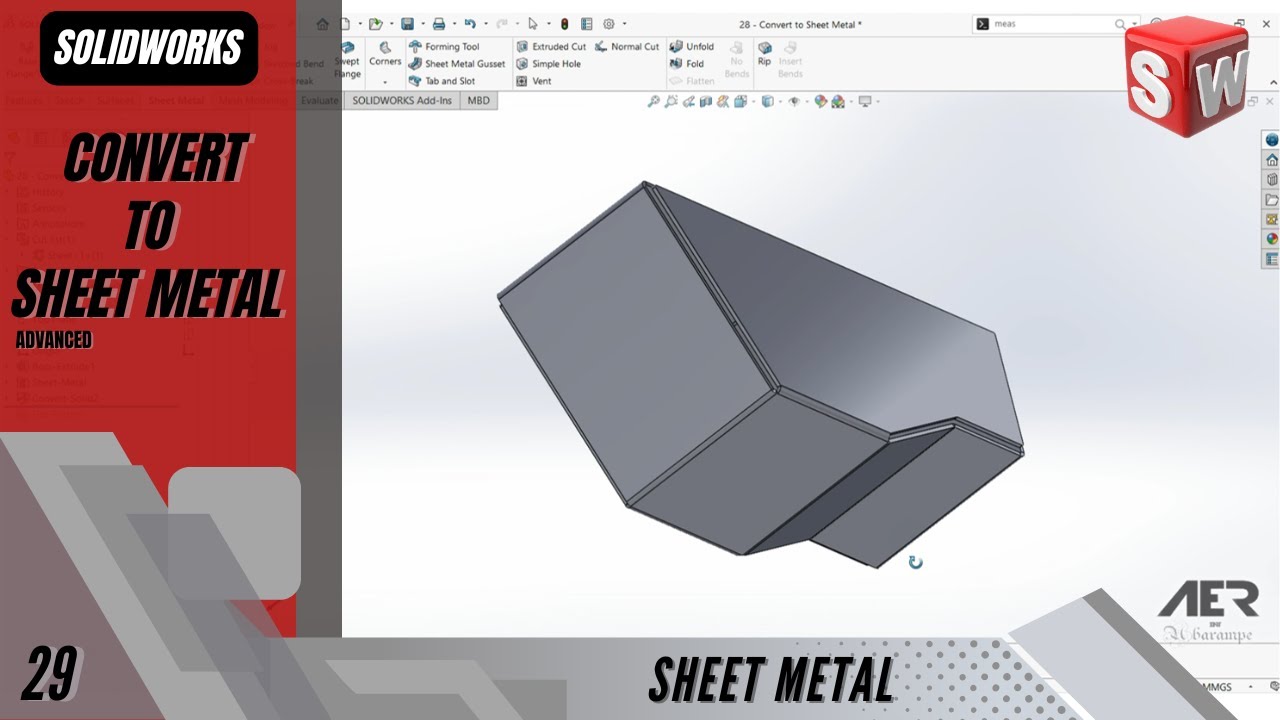This screenshot has width=1280, height=720.
Task: Expand the View Settings dropdown arrow
Action: click(x=877, y=101)
